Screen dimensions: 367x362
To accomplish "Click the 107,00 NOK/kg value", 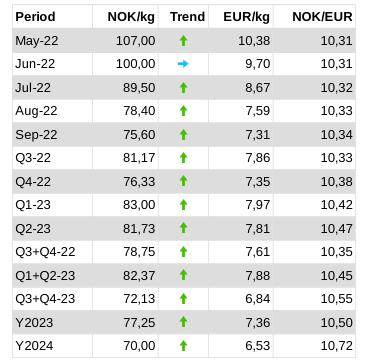I will 136,41.
